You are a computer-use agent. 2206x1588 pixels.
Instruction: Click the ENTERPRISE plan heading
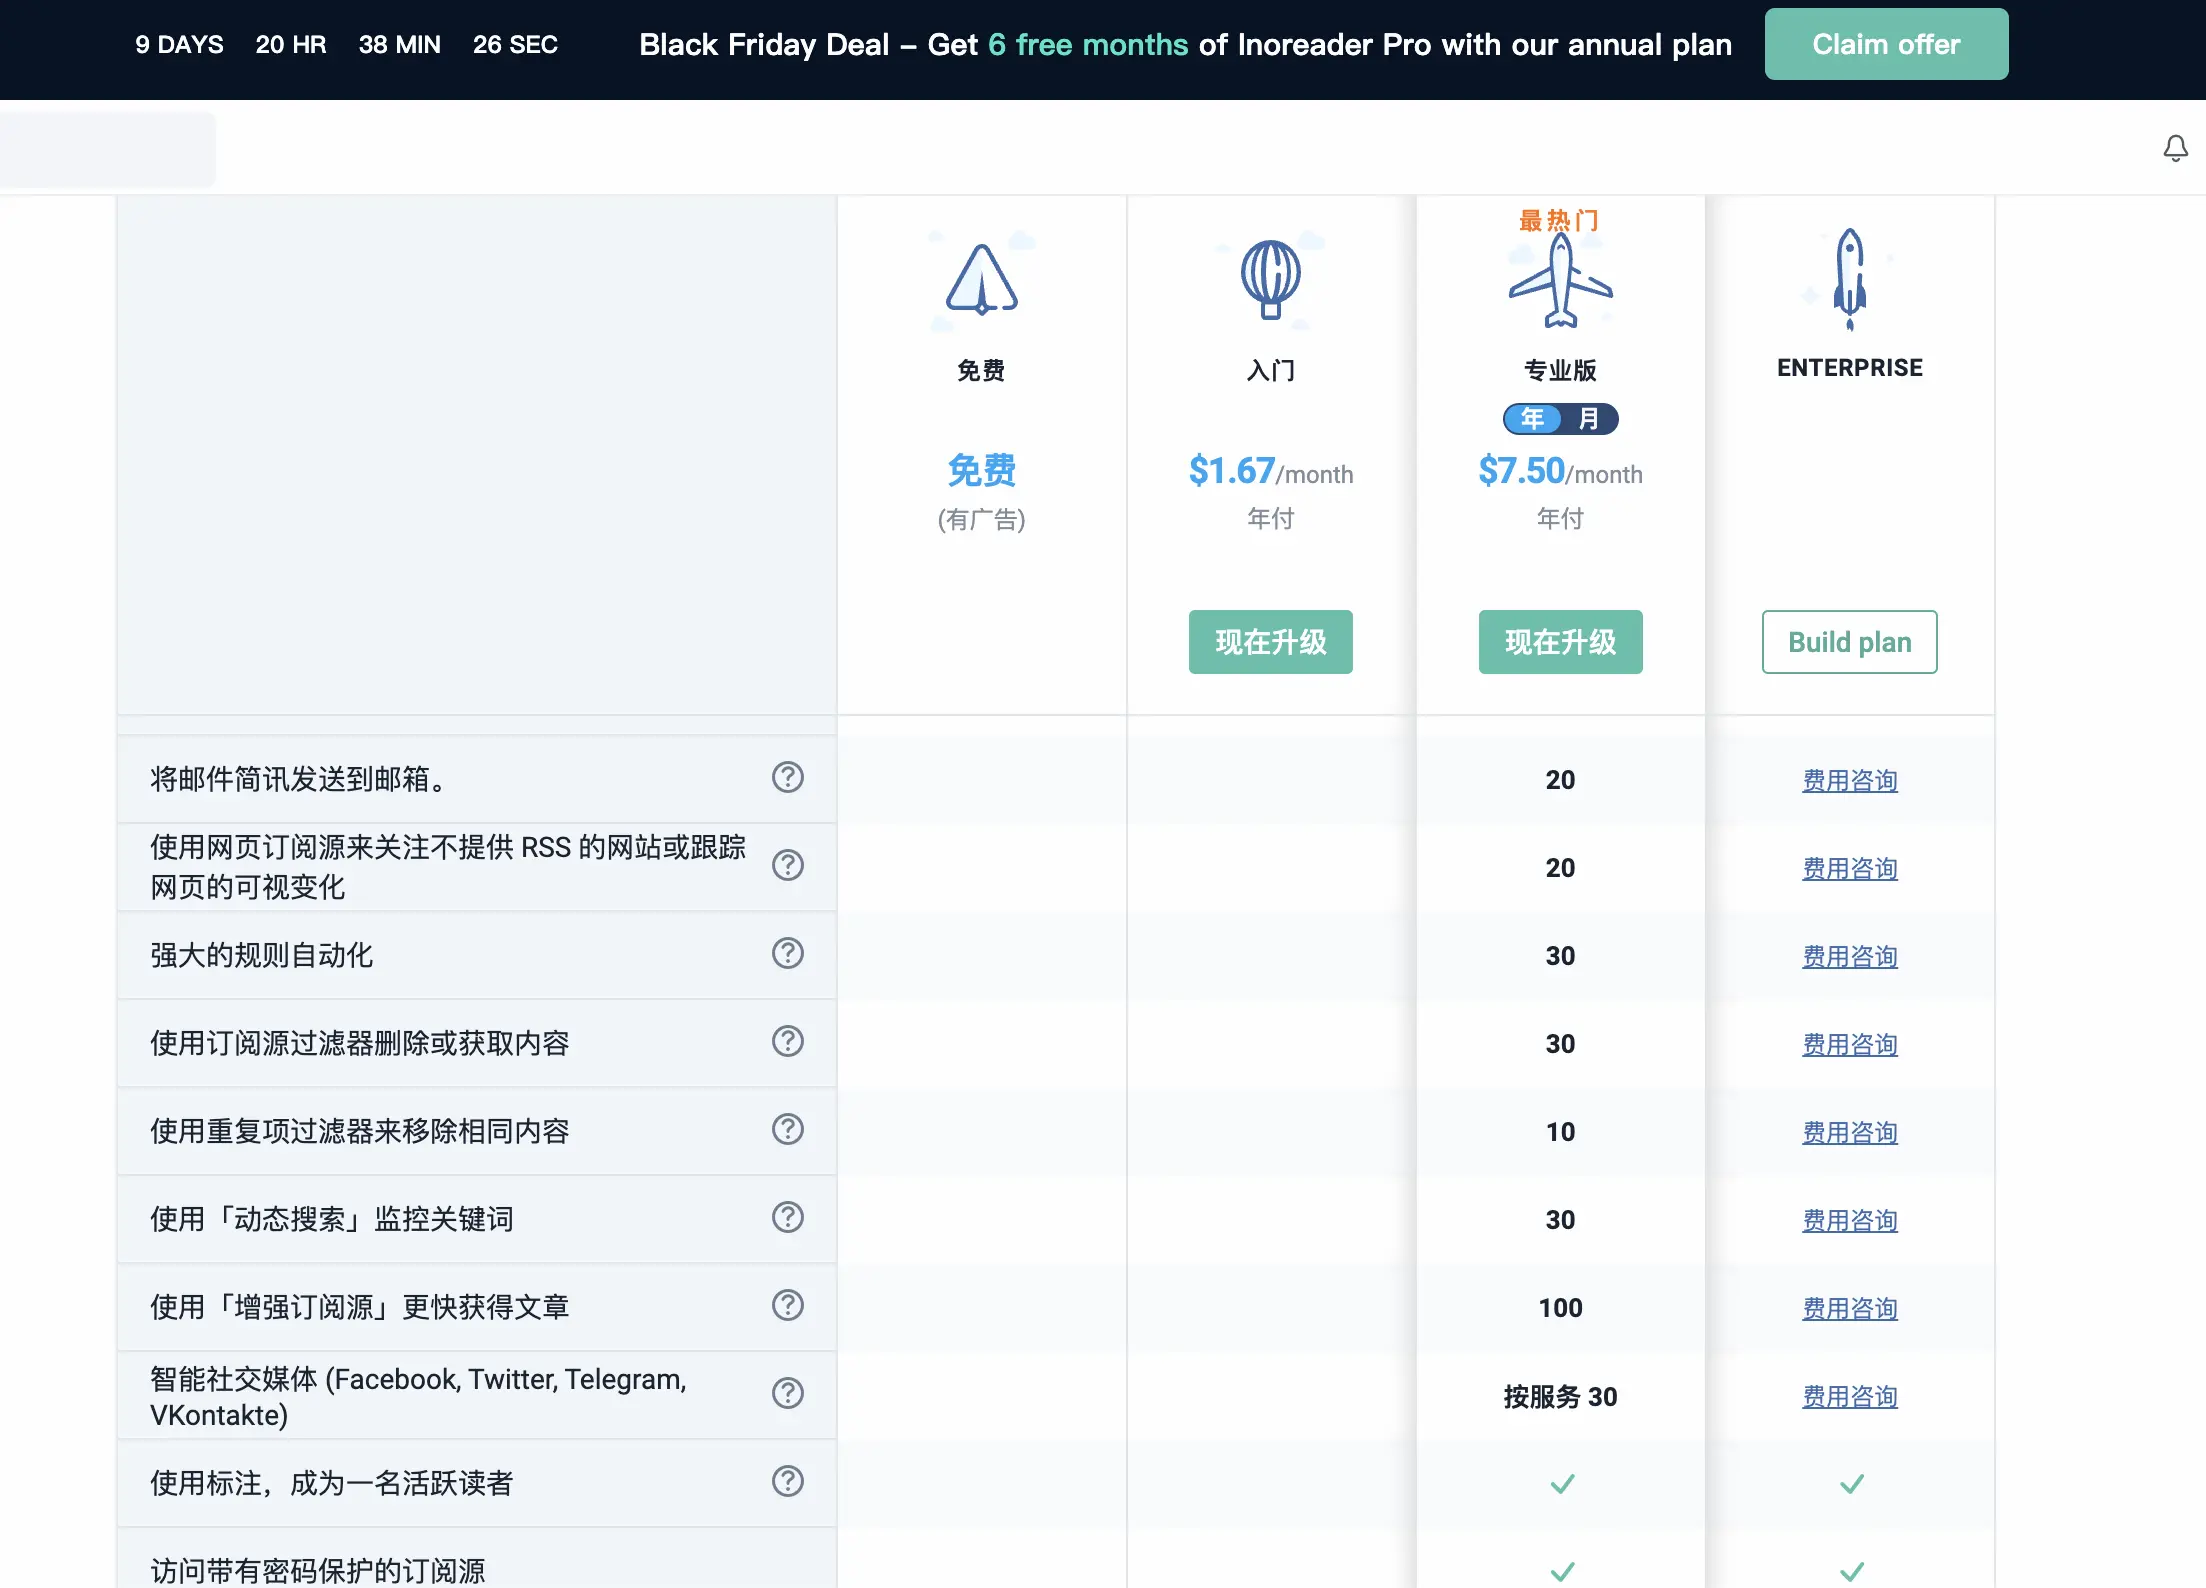pos(1850,368)
